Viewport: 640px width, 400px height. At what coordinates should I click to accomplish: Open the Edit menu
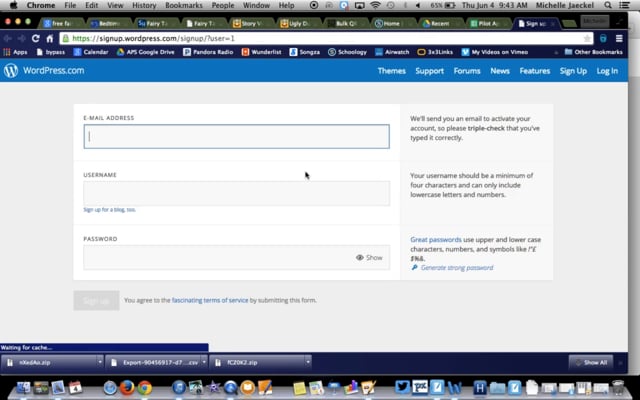tap(91, 5)
